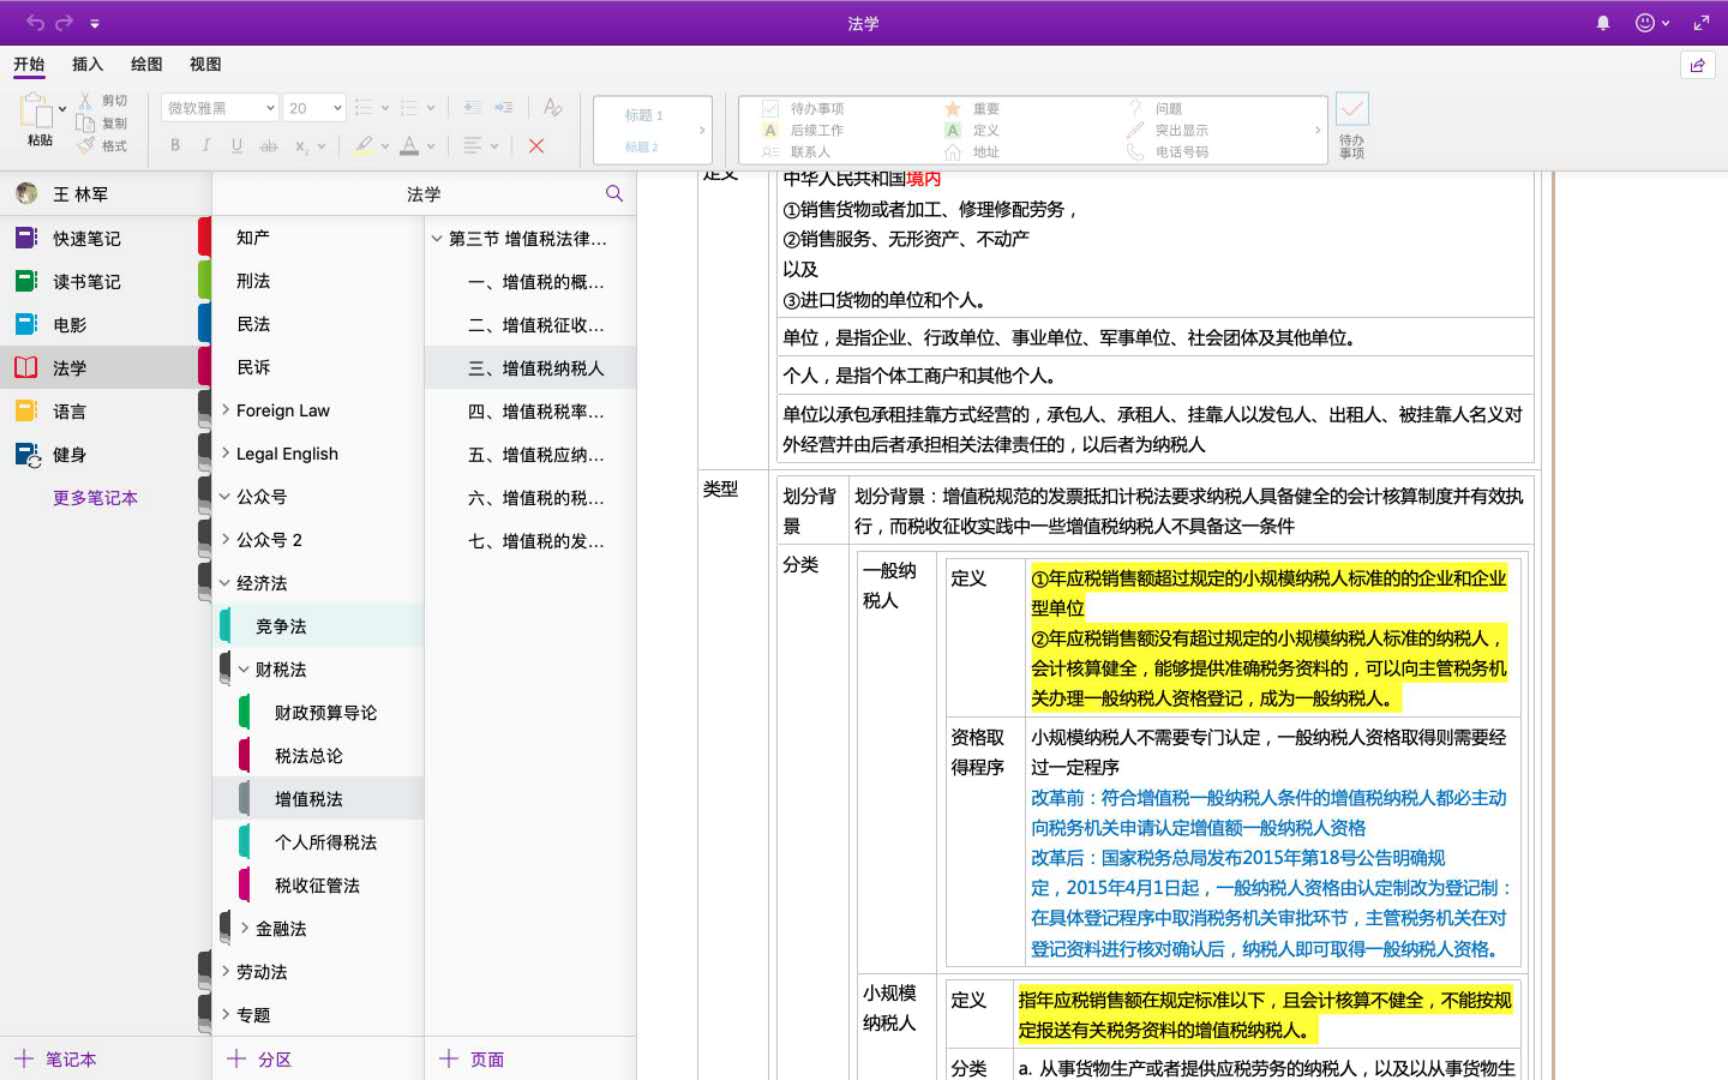Viewport: 1728px width, 1080px height.
Task: Click the notification bell icon
Action: tap(1602, 23)
